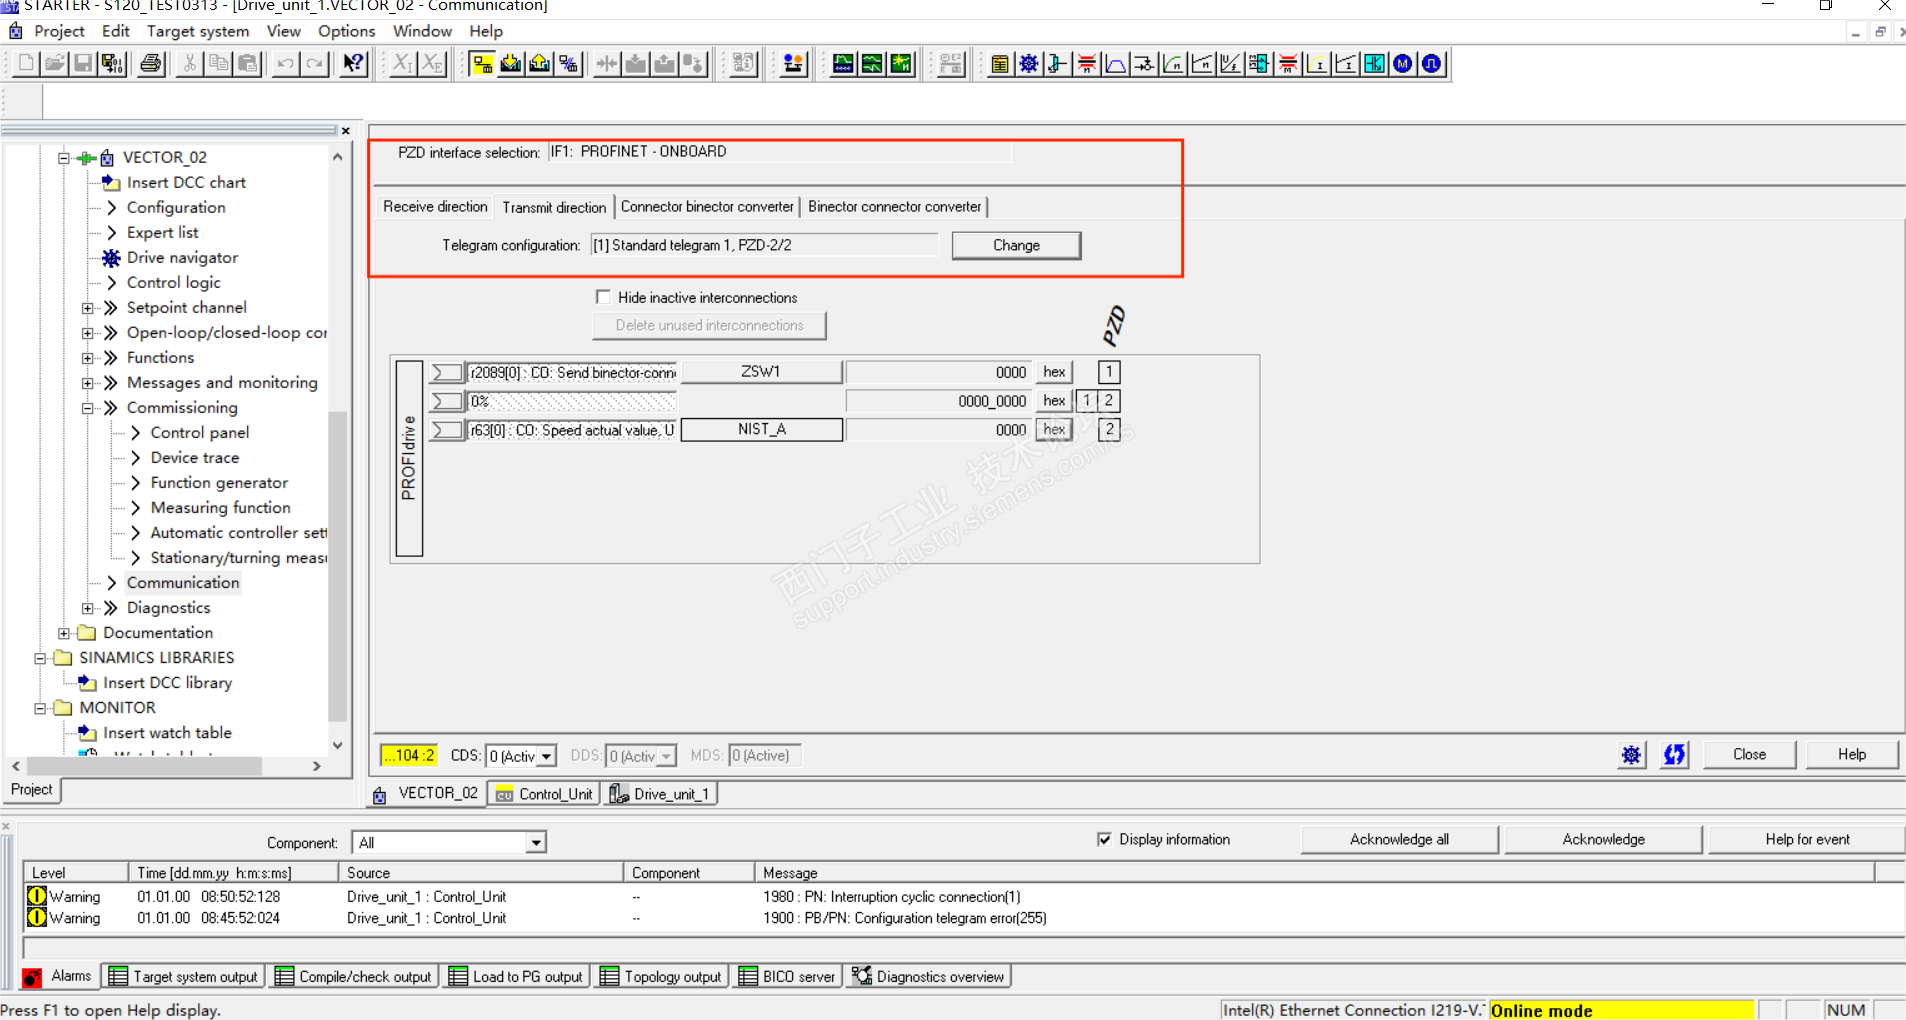
Task: Click the r2089[0] source interconnection field
Action: pyautogui.click(x=572, y=372)
